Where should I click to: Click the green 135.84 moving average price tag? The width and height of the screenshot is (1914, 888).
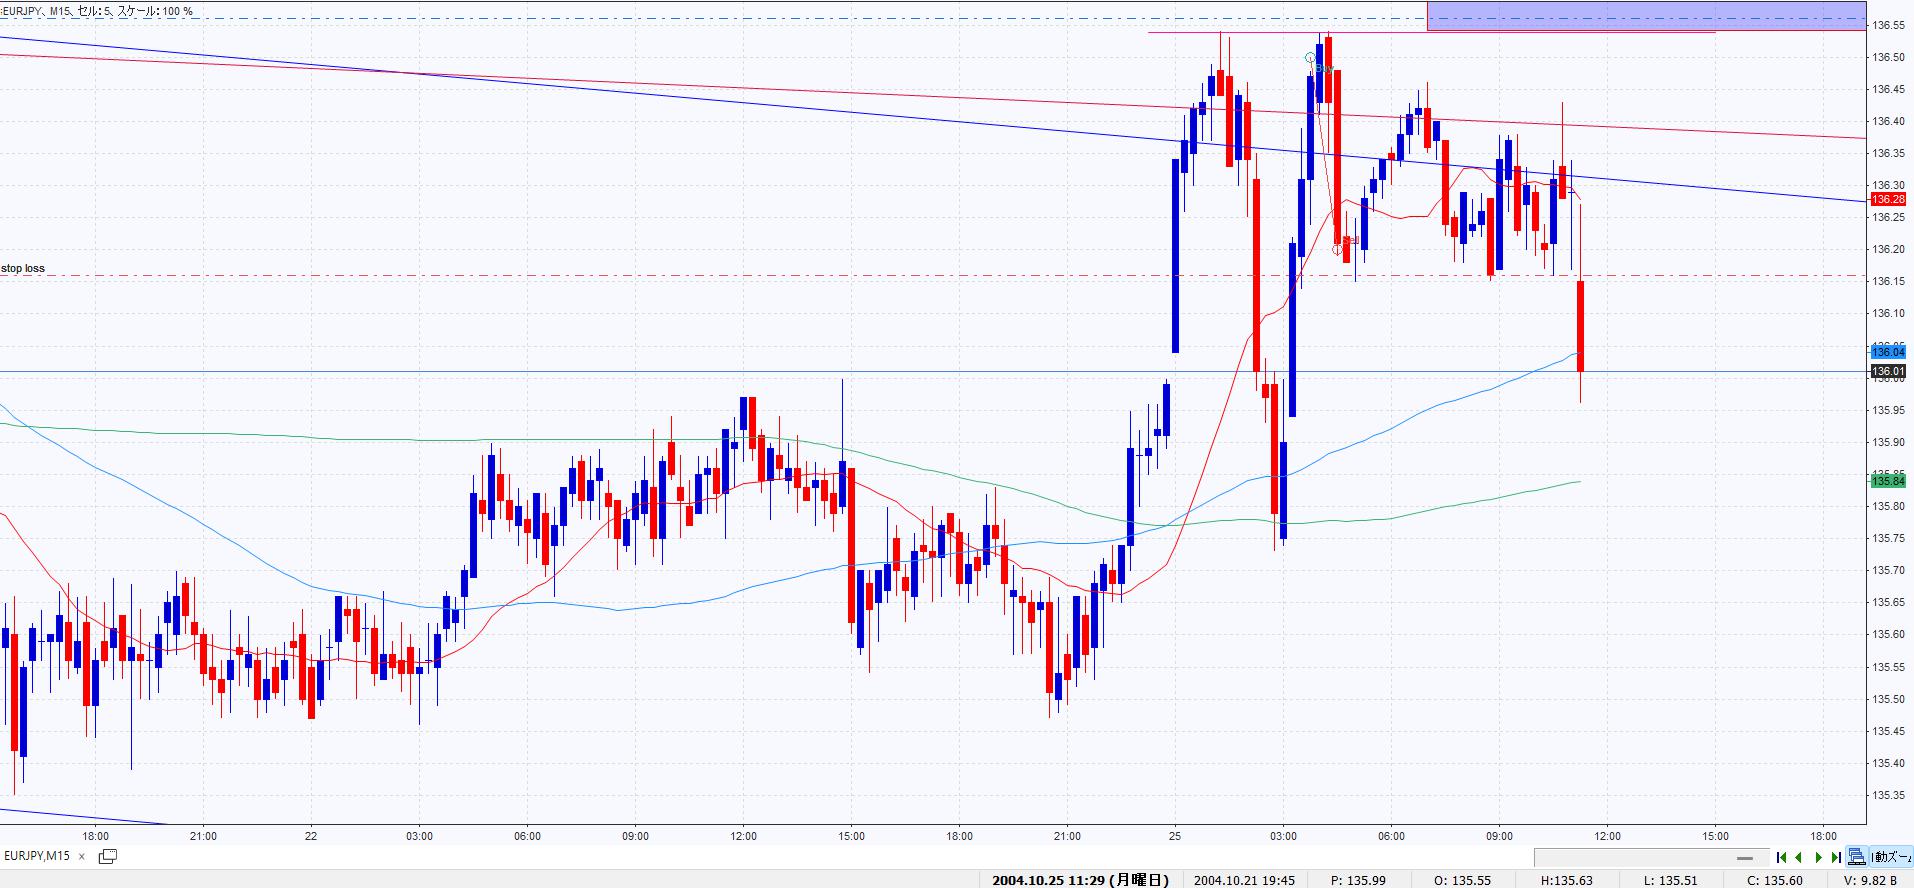[x=1888, y=481]
